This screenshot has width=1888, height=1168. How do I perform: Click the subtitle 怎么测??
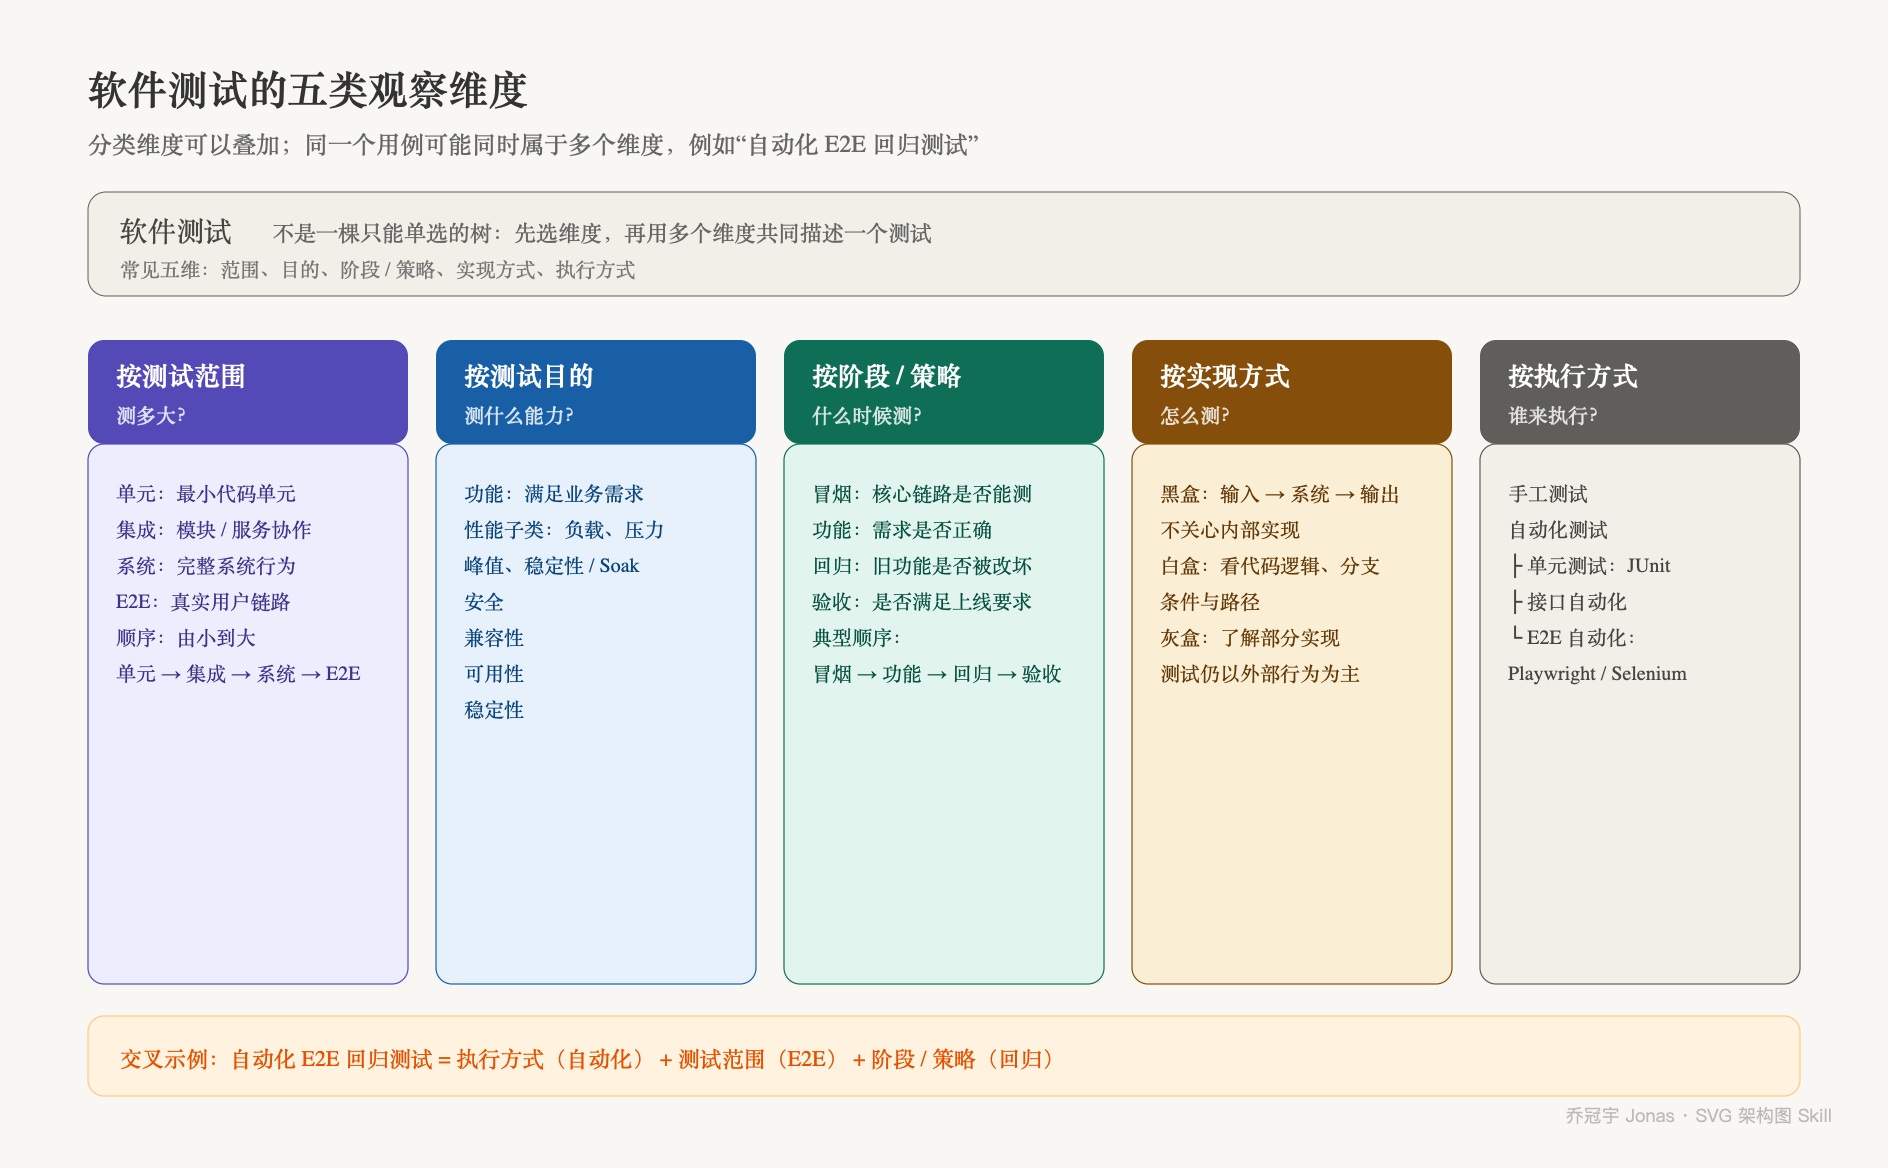(x=1195, y=416)
